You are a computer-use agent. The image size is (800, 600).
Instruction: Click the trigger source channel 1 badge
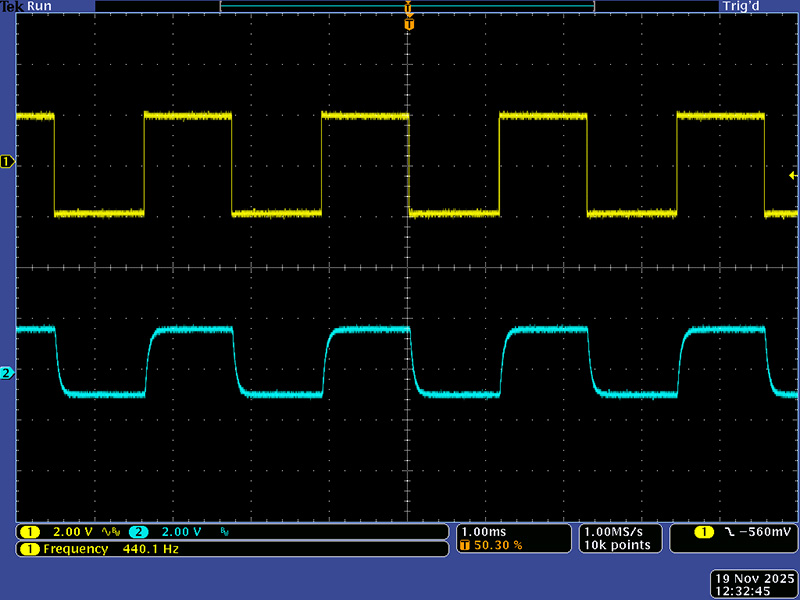coord(704,531)
